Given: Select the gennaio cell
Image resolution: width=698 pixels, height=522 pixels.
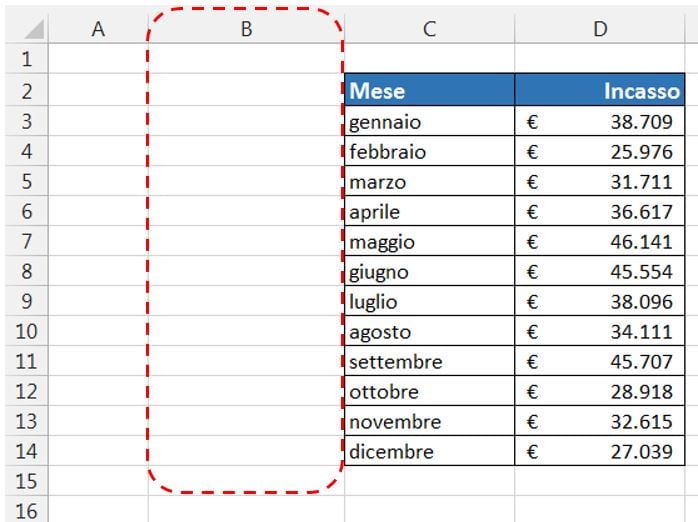Looking at the screenshot, I should tap(430, 121).
